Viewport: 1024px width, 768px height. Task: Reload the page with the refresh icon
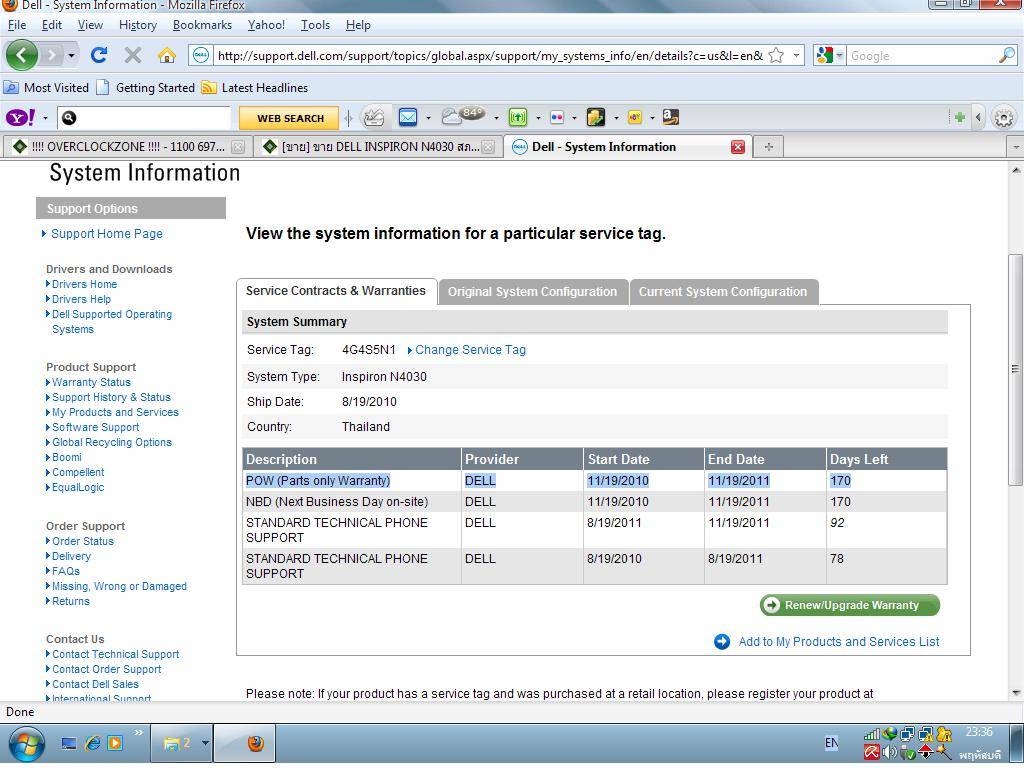click(x=98, y=55)
